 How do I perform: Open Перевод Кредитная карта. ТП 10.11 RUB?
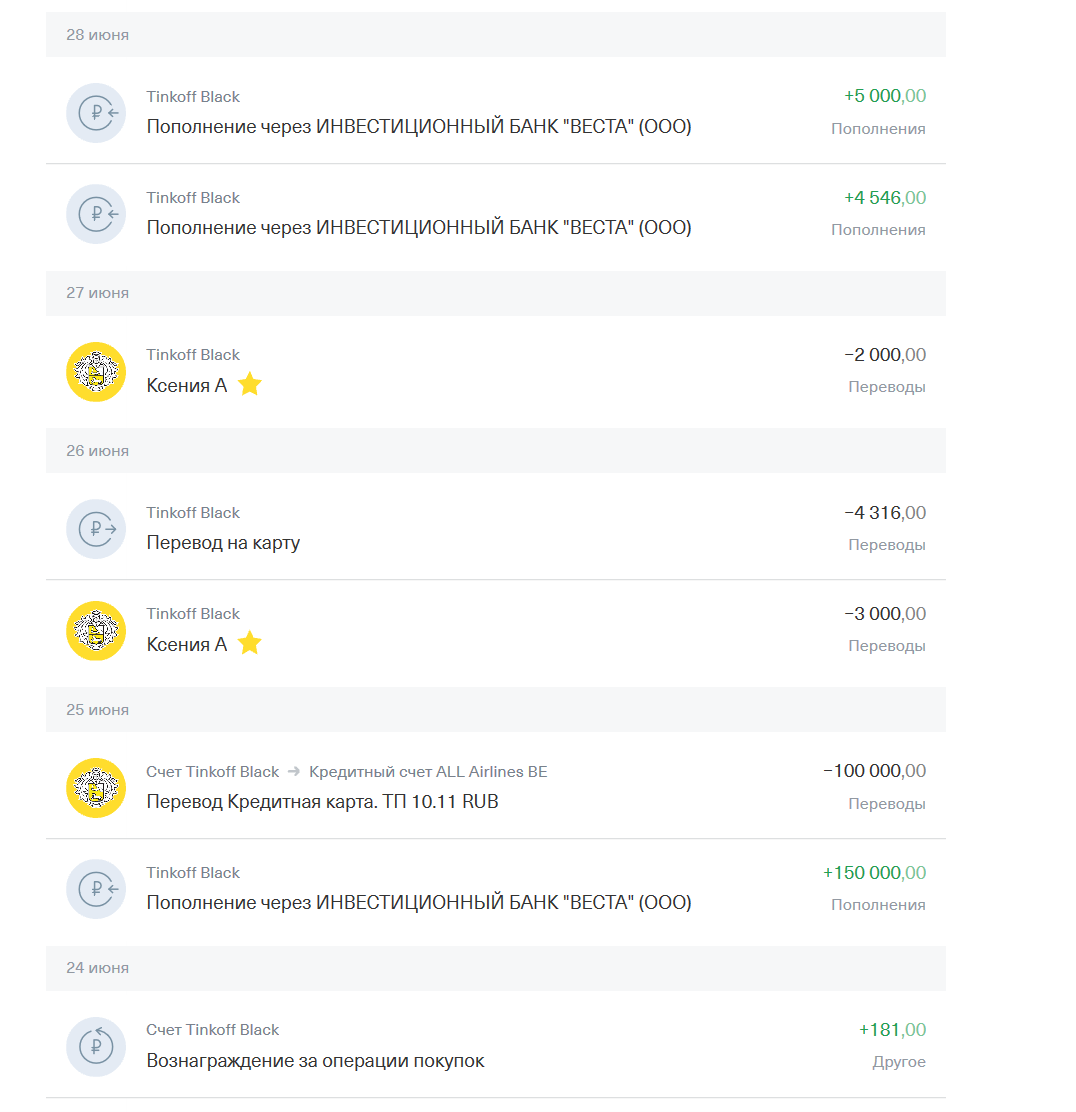[x=322, y=802]
